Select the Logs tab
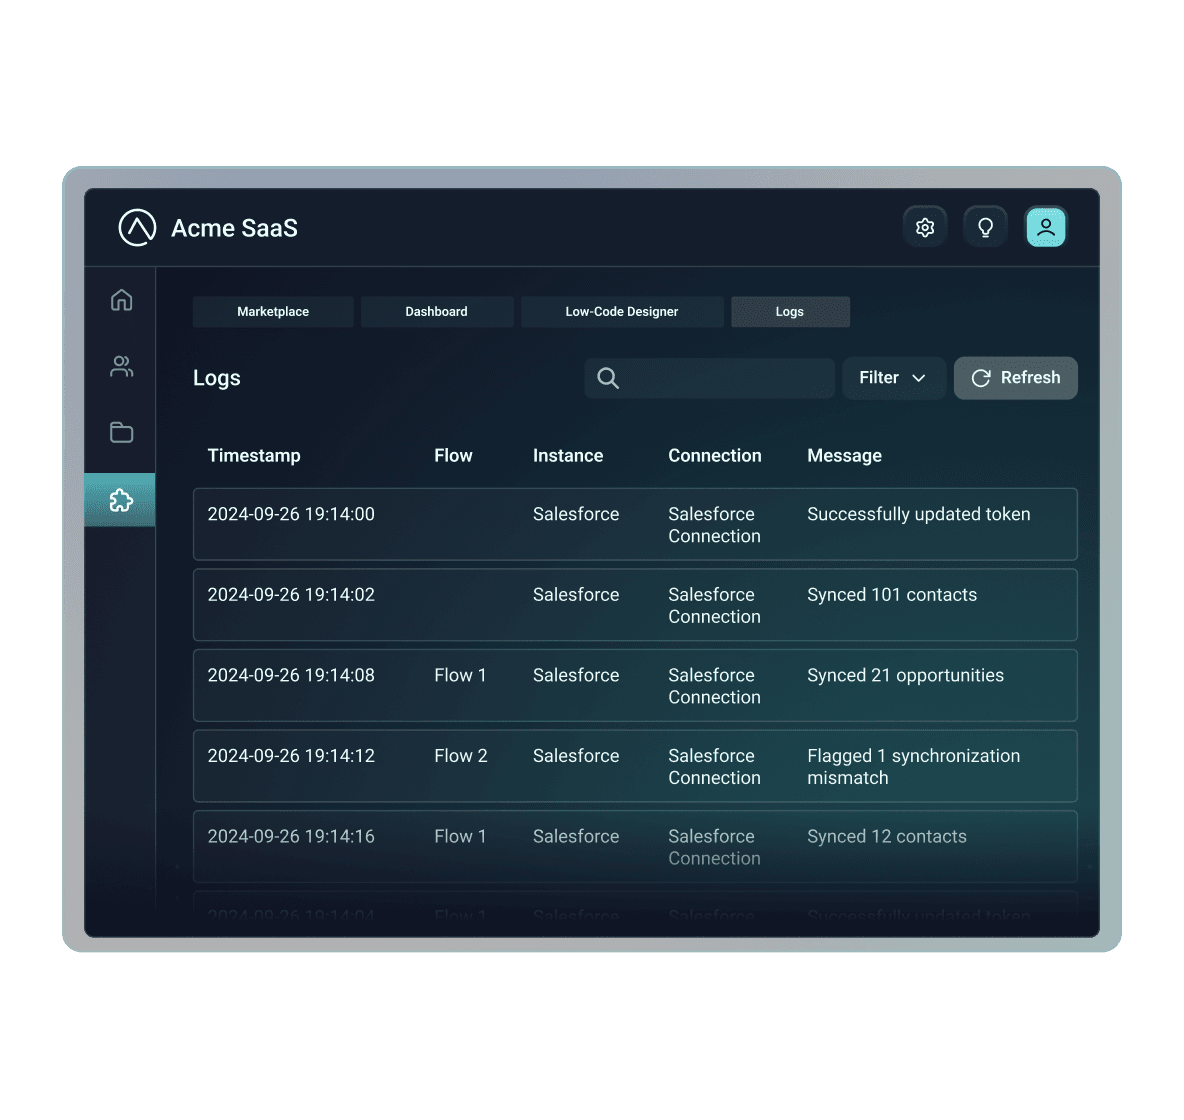Viewport: 1184px width, 1120px height. click(x=790, y=312)
